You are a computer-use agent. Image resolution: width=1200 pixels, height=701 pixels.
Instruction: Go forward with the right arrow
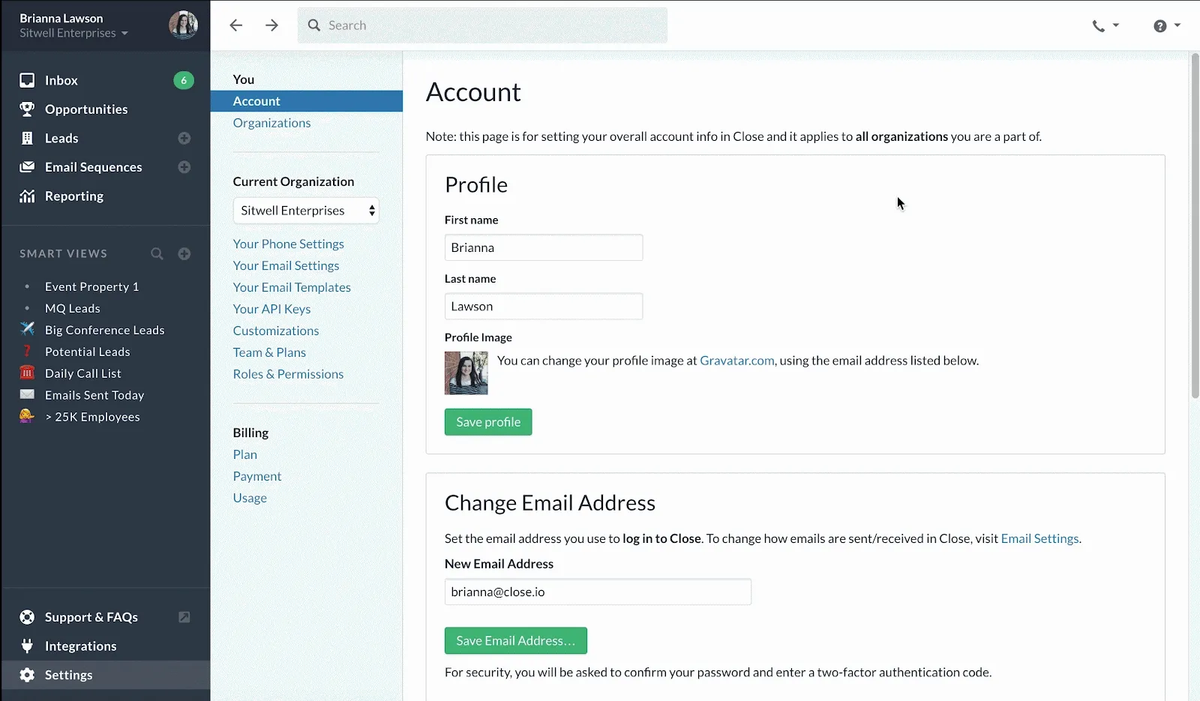coord(272,25)
